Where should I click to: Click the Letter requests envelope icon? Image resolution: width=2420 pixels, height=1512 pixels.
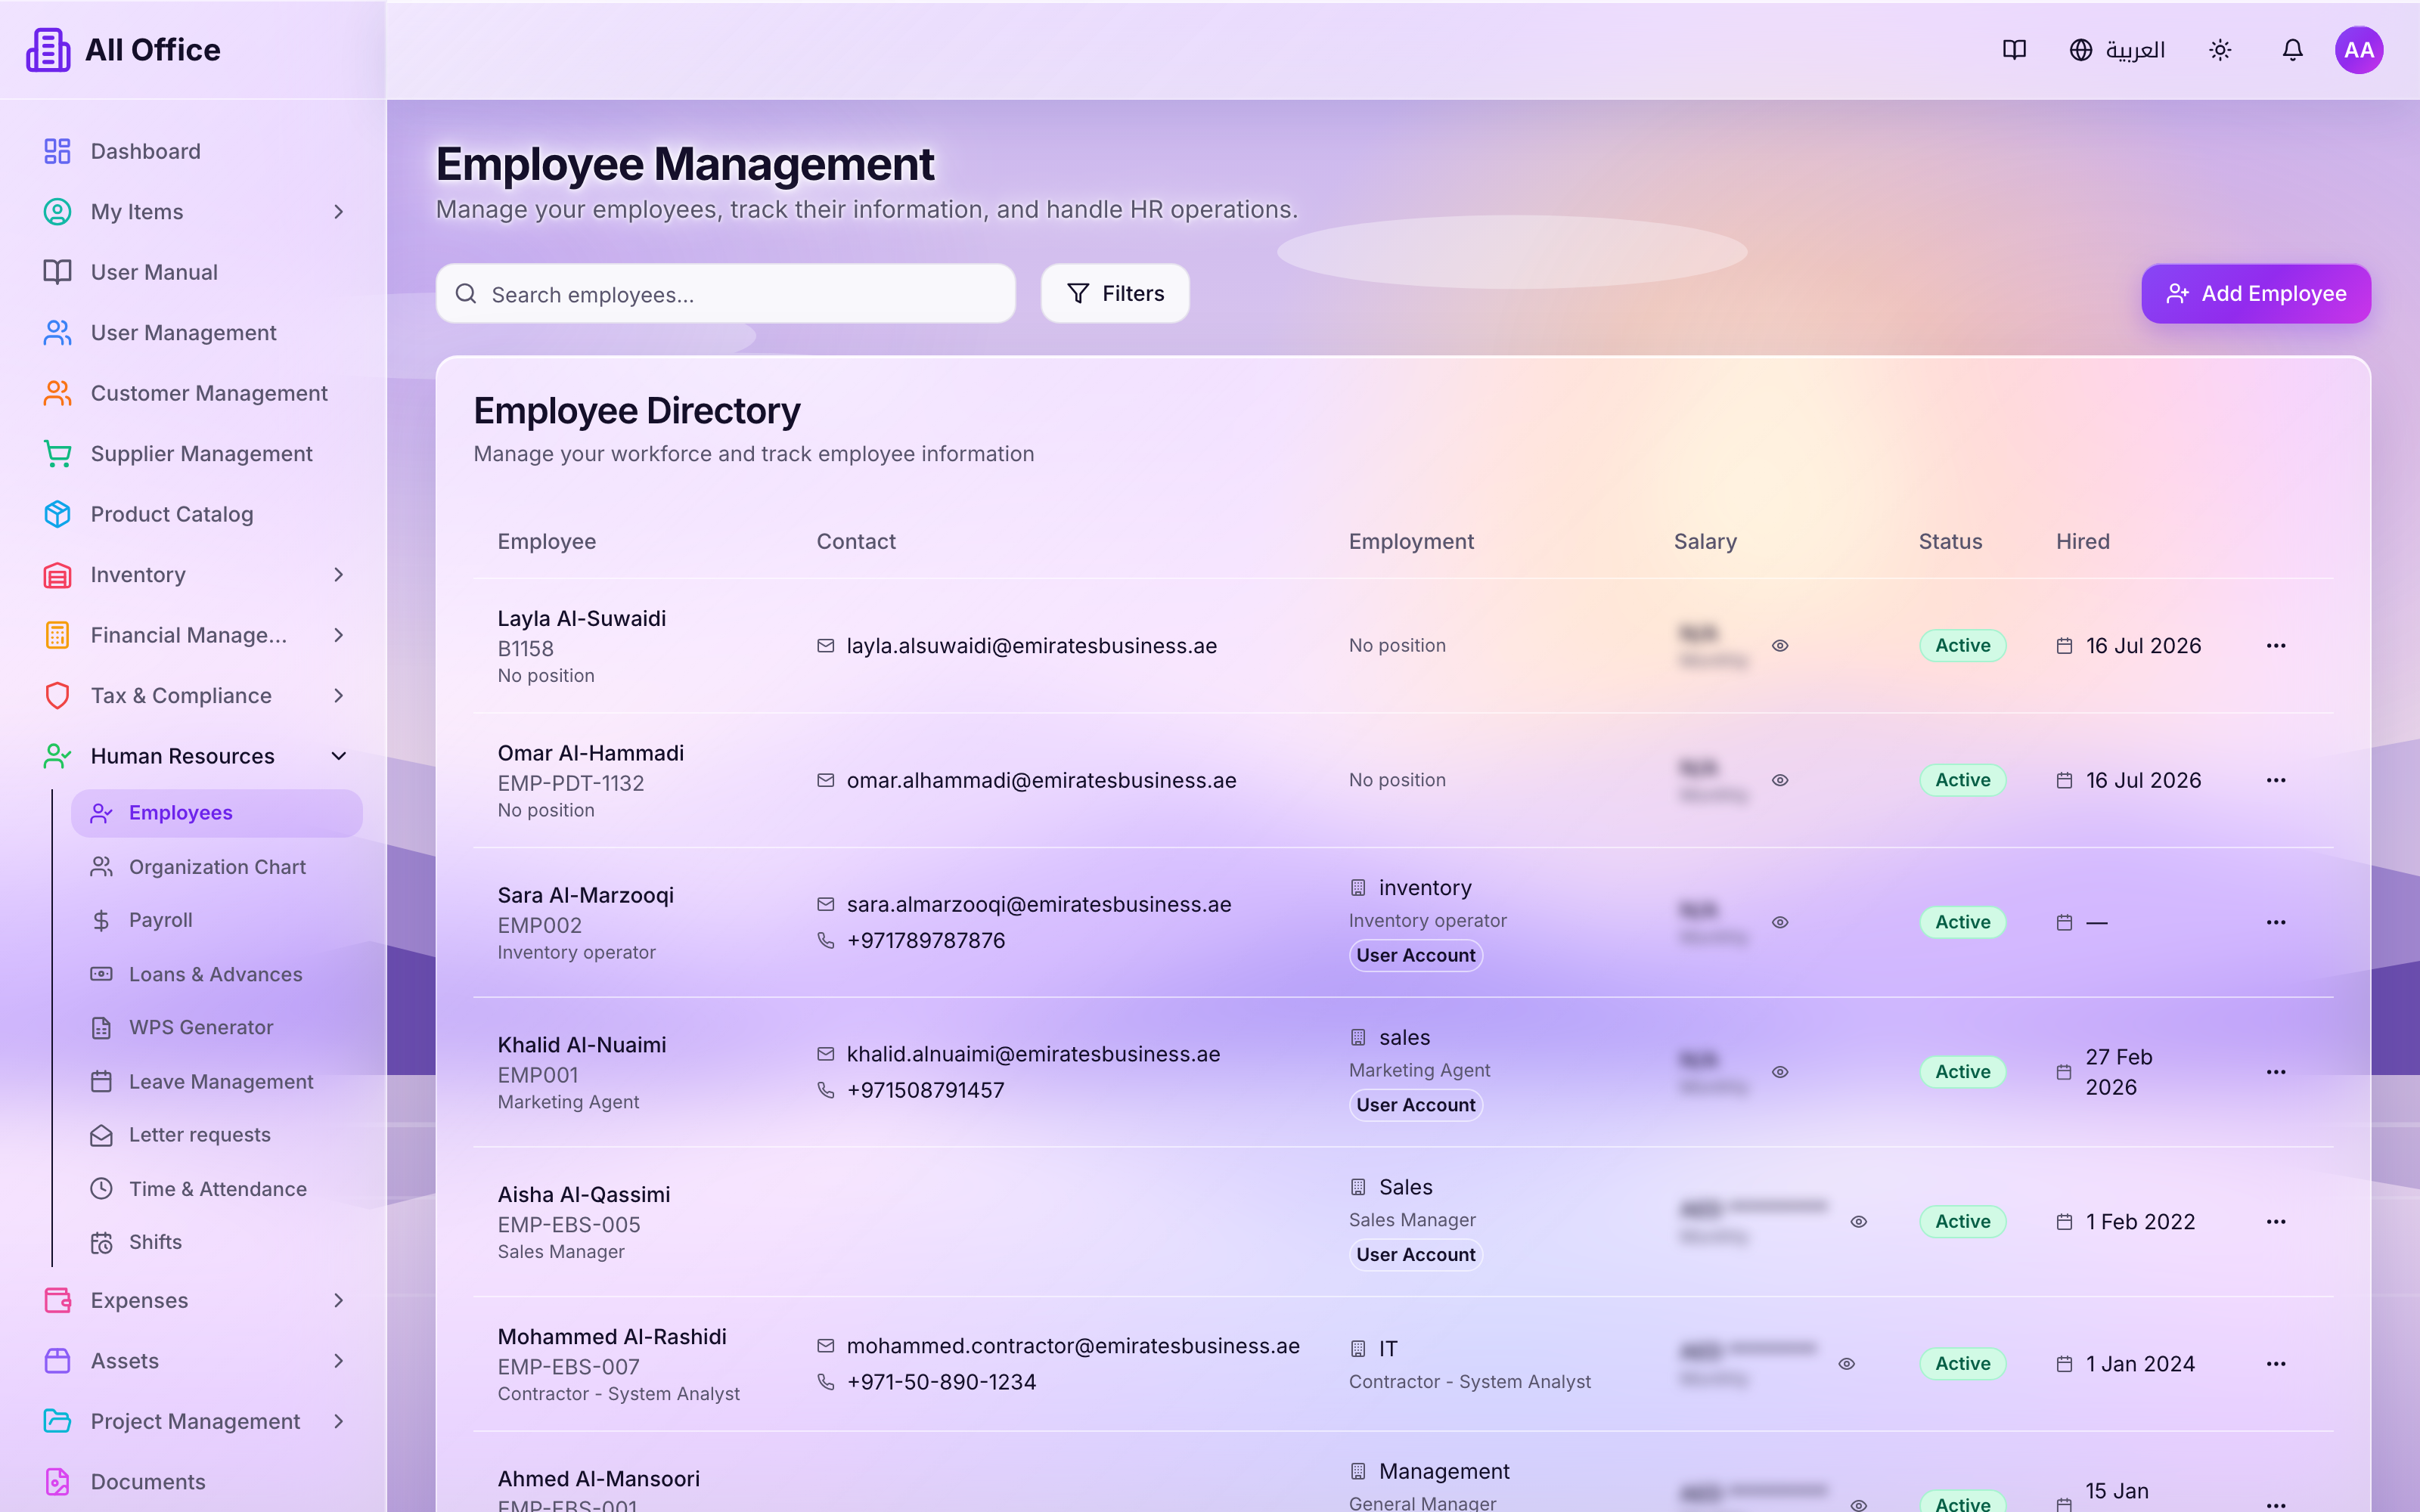pos(101,1135)
